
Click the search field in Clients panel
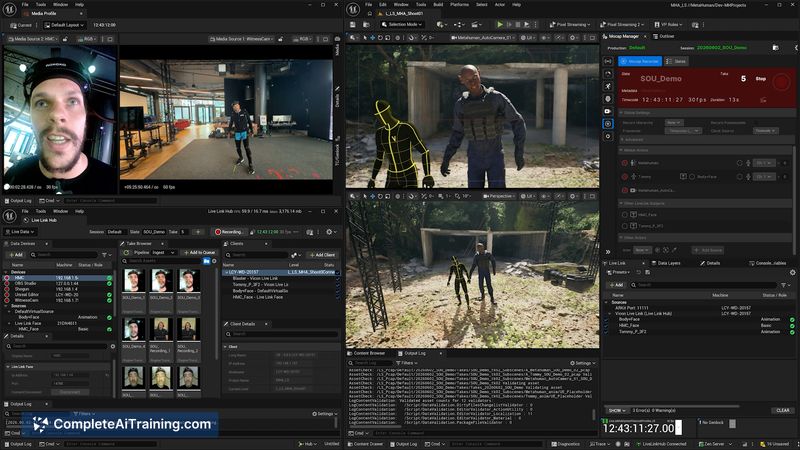pos(255,255)
